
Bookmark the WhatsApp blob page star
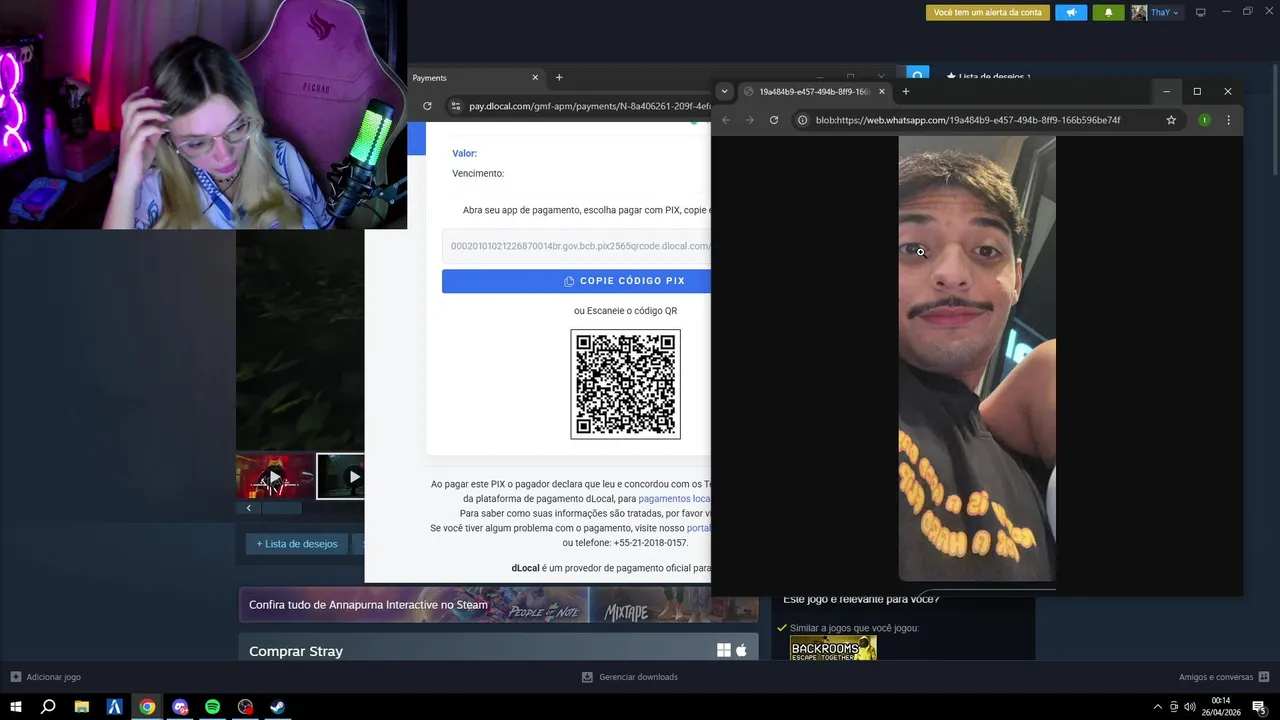1171,120
